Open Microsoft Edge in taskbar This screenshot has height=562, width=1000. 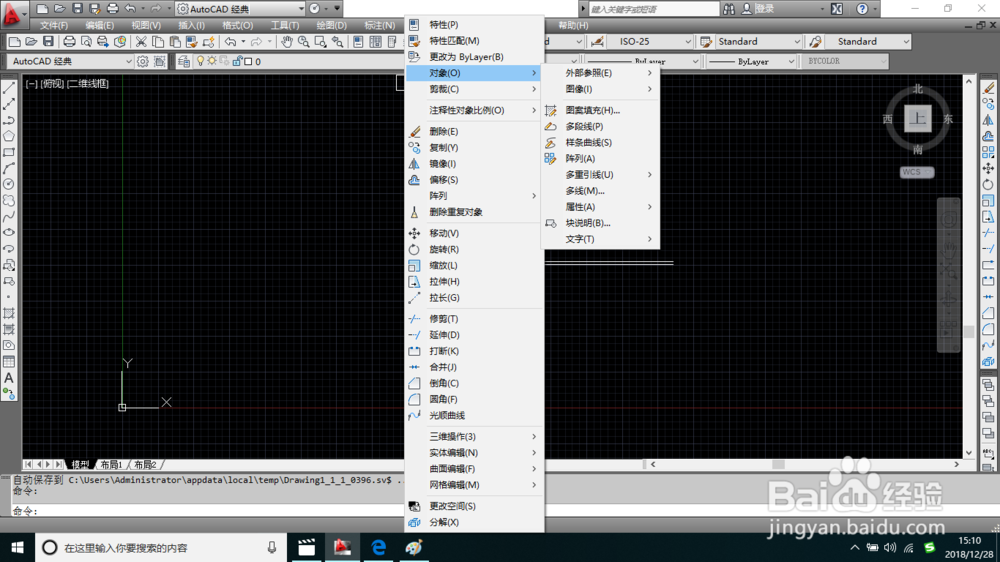(x=378, y=547)
